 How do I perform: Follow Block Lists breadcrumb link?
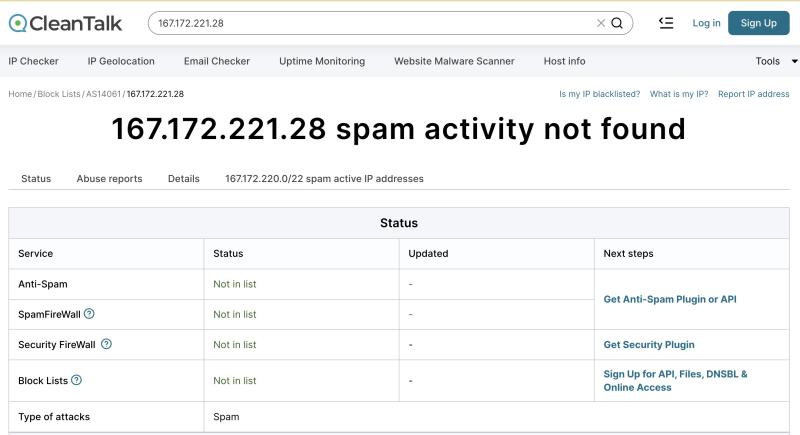coord(59,94)
